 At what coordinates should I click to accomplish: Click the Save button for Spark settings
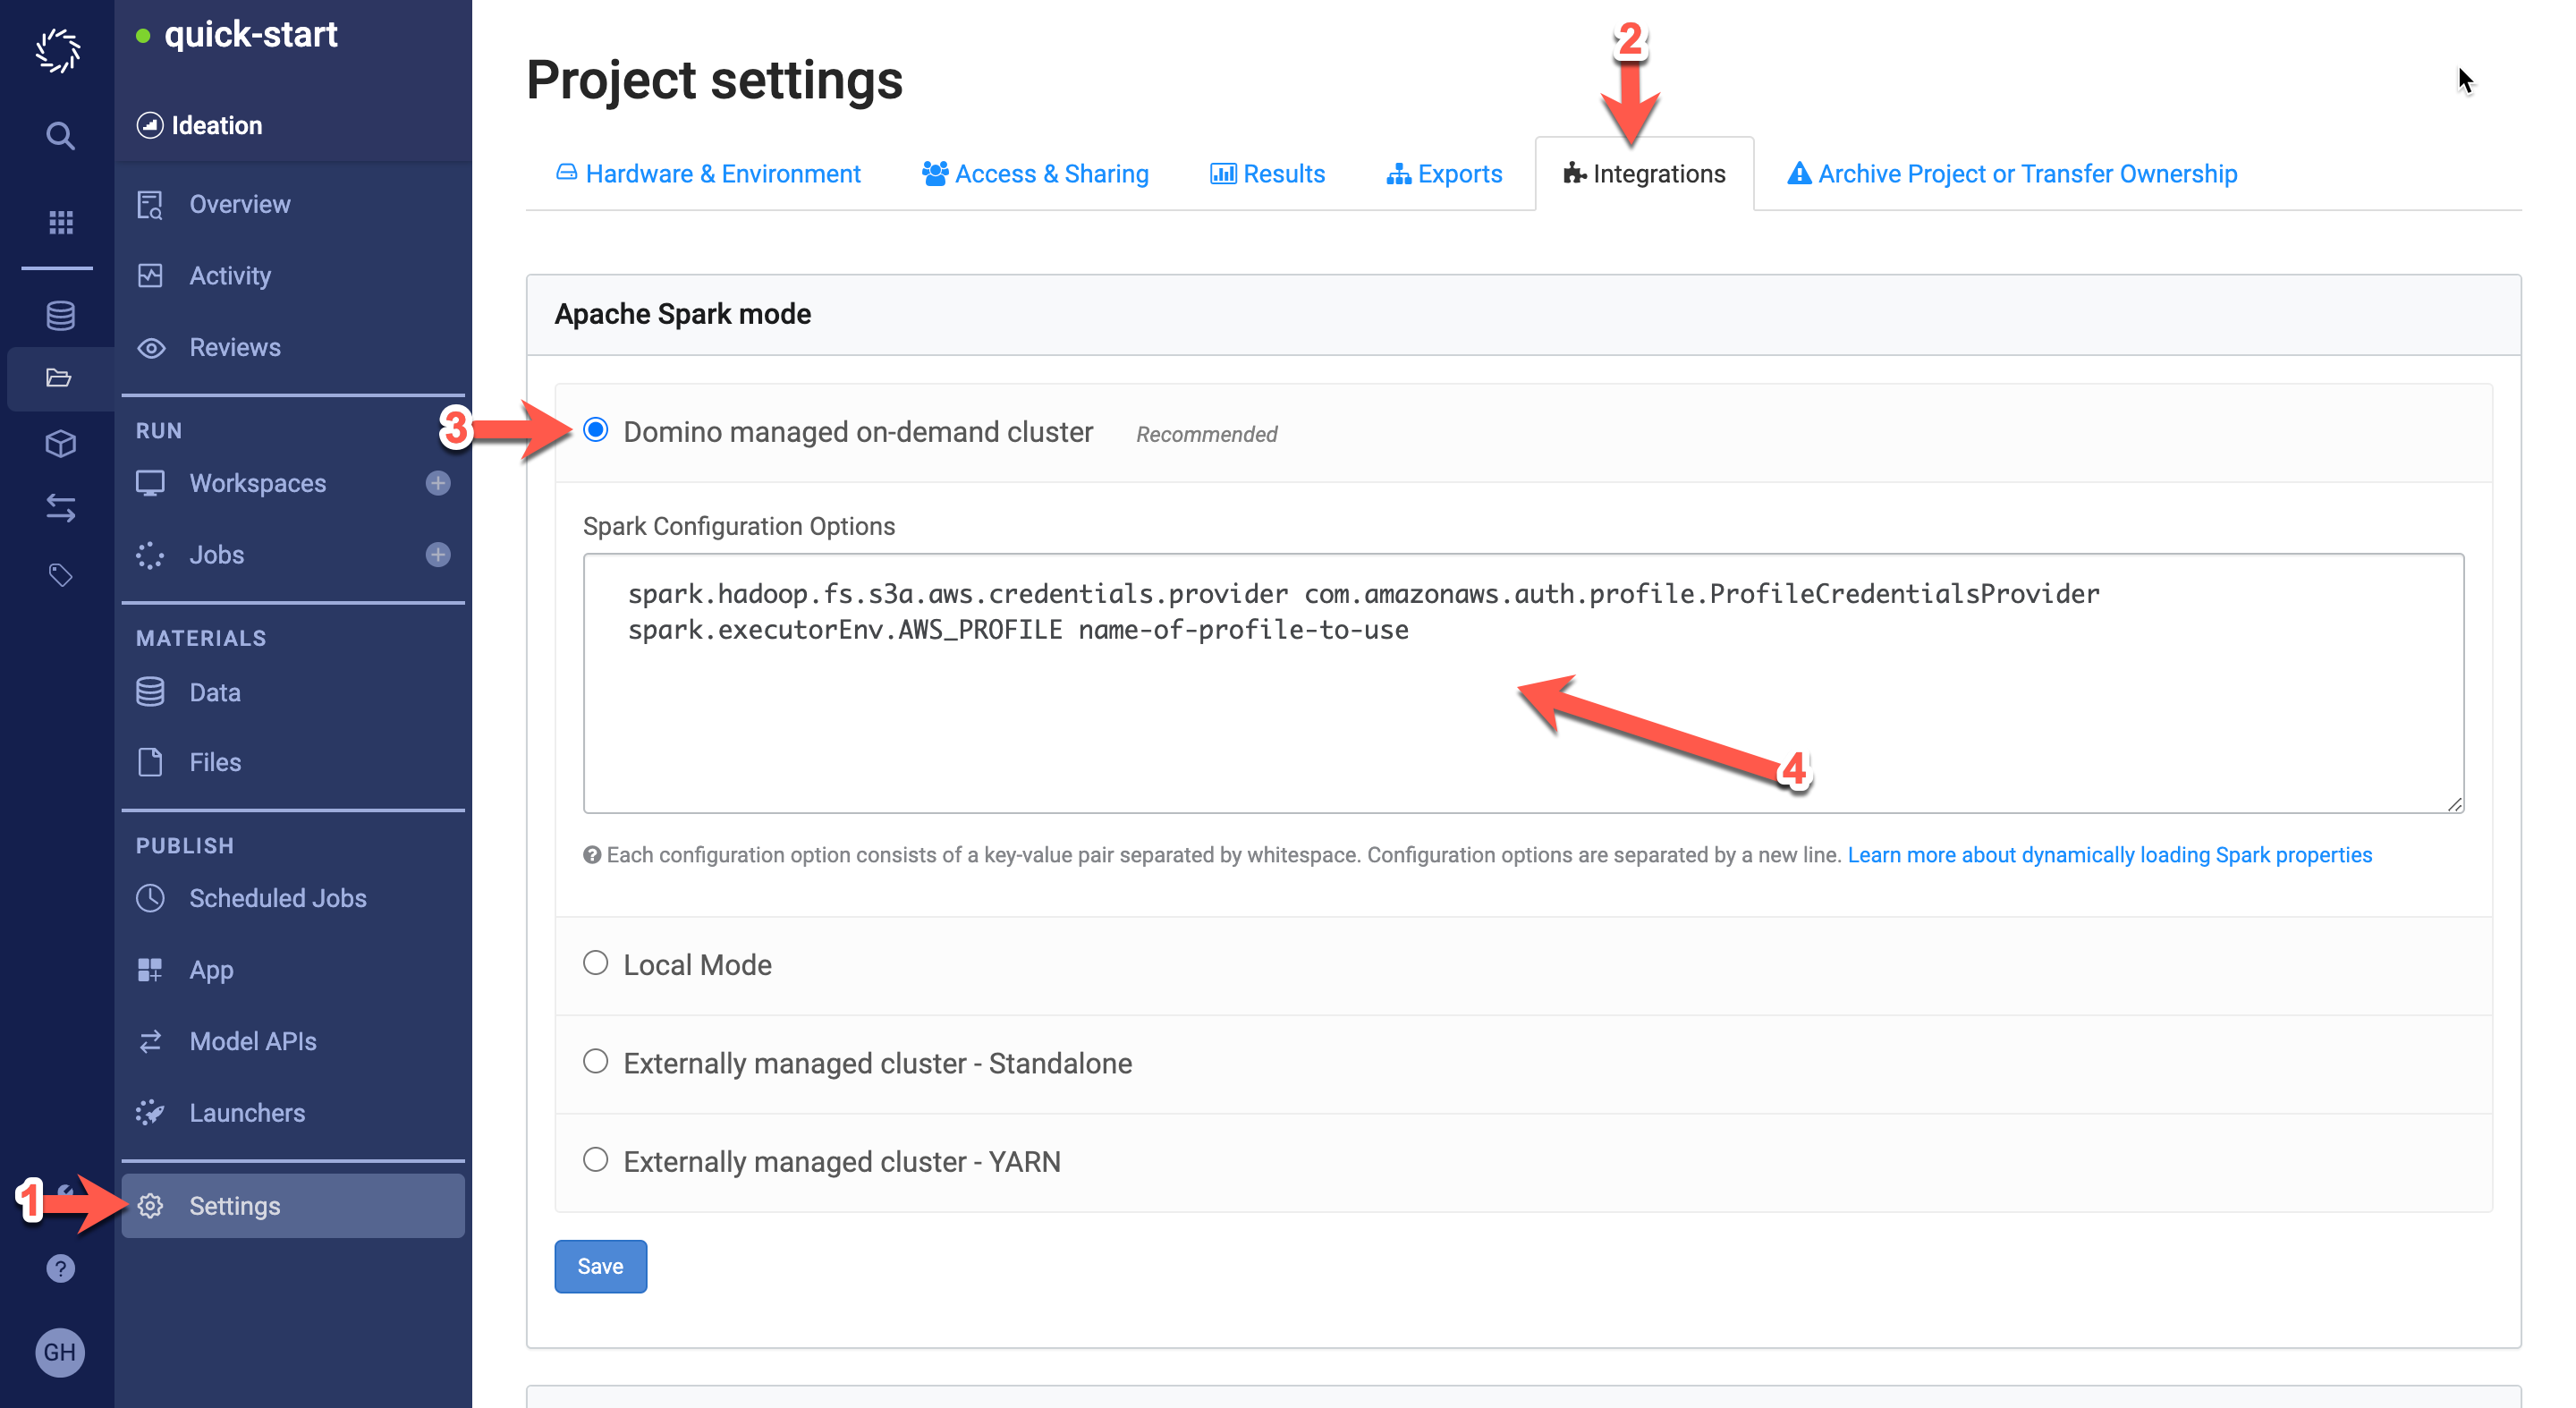[x=600, y=1268]
